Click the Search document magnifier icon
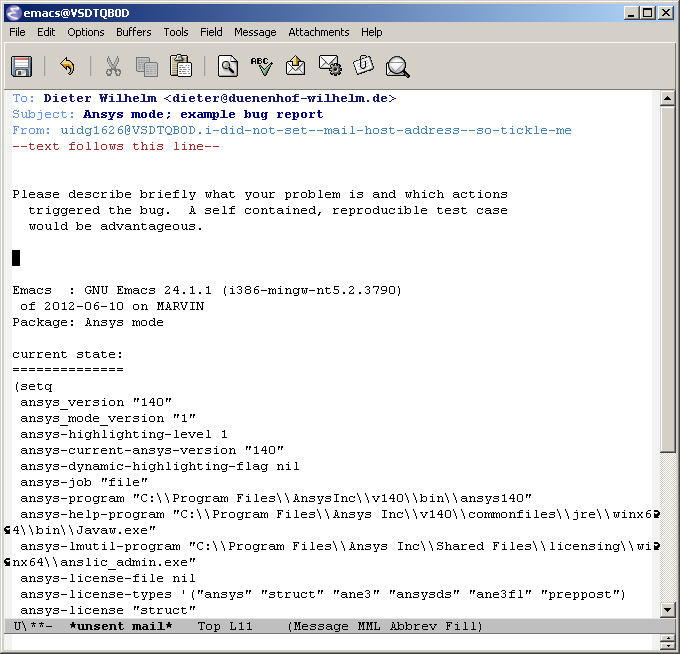The image size is (680, 654). tap(228, 66)
